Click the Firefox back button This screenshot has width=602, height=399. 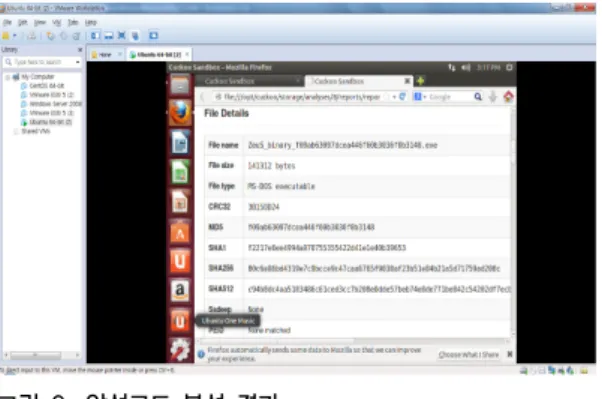point(202,97)
